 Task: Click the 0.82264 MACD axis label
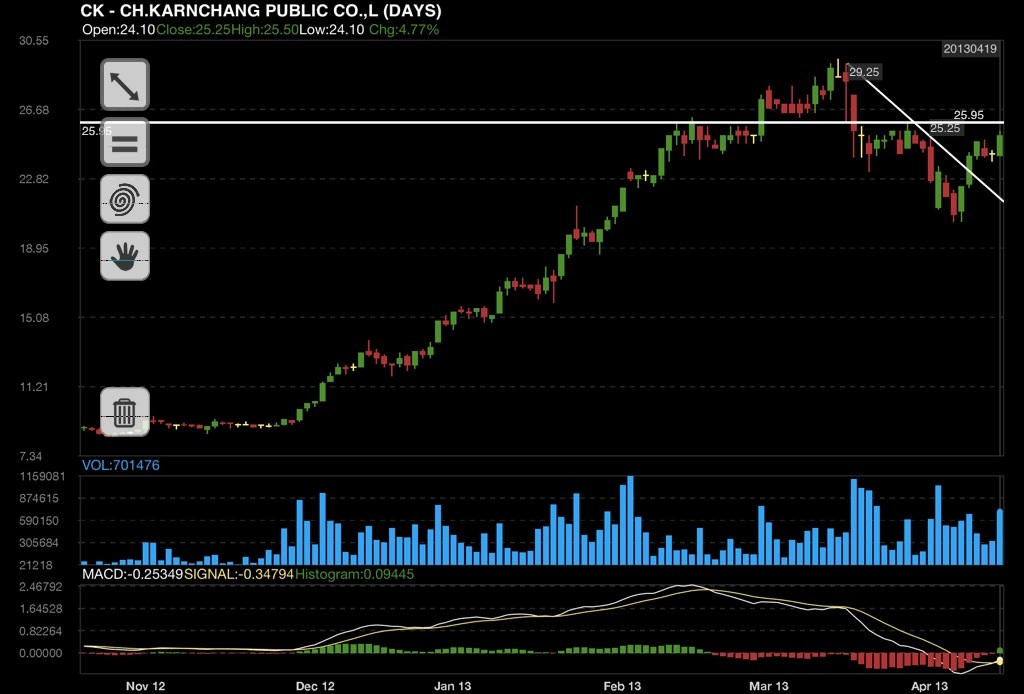41,631
